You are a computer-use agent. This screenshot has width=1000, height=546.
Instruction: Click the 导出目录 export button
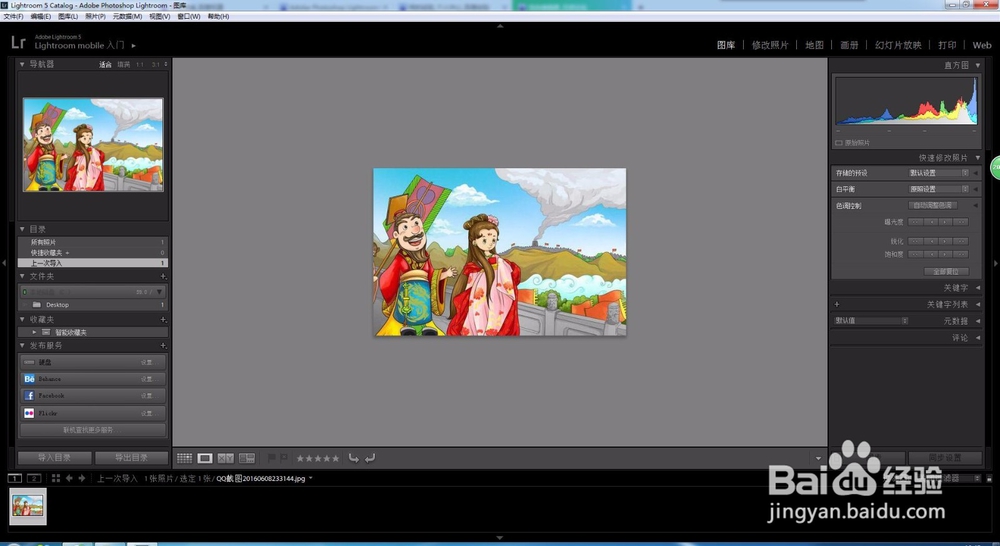point(131,458)
